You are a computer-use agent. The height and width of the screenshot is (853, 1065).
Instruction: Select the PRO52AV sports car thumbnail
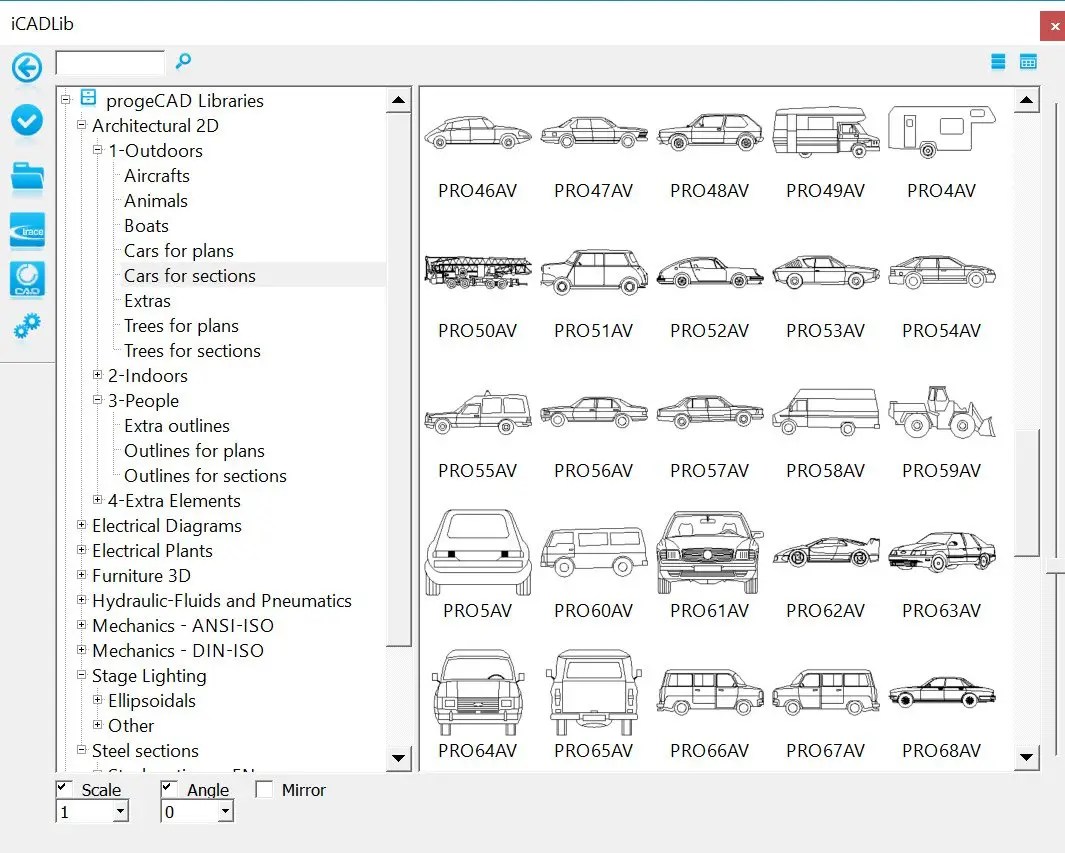pyautogui.click(x=710, y=272)
